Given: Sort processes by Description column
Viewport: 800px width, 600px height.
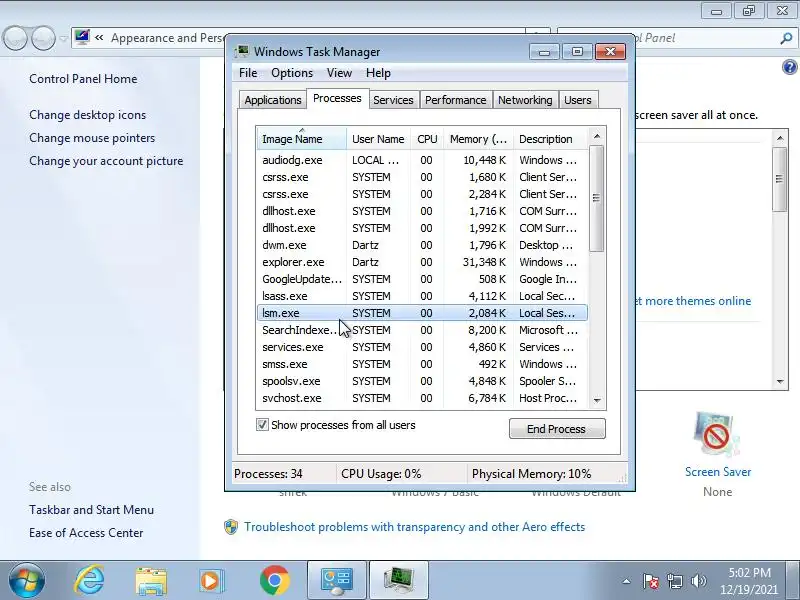Looking at the screenshot, I should point(551,139).
